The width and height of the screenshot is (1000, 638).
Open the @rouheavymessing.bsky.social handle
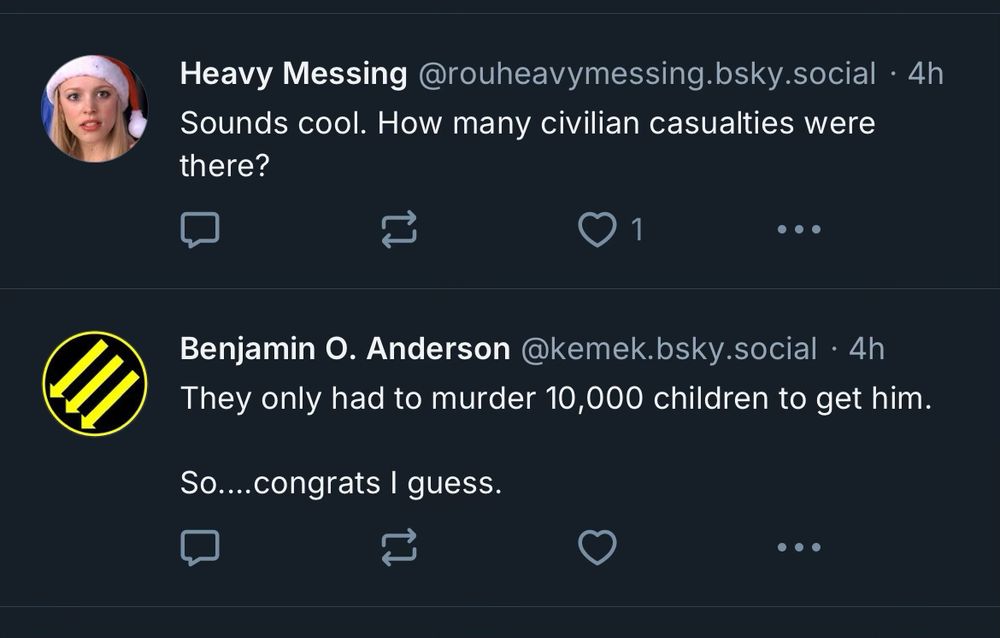coord(645,74)
